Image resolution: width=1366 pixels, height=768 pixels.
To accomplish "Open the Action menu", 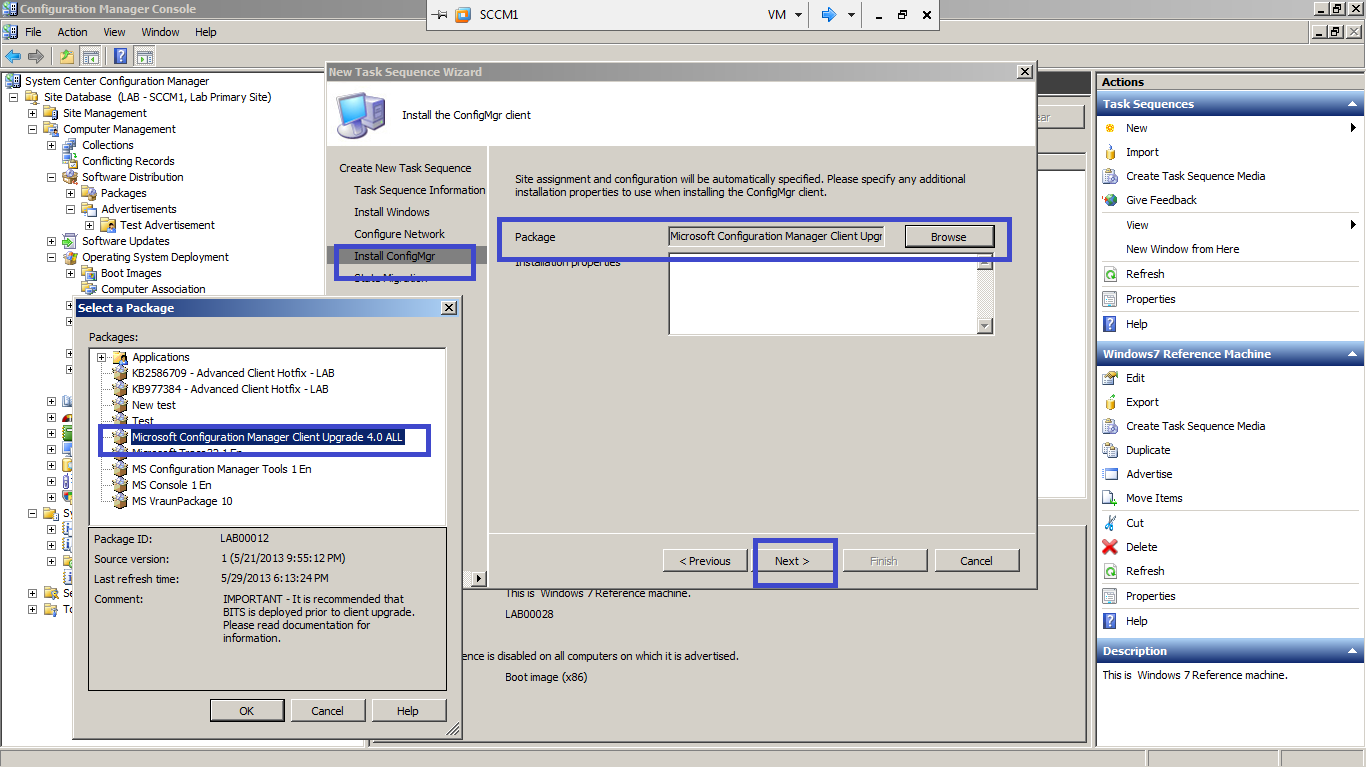I will [72, 31].
